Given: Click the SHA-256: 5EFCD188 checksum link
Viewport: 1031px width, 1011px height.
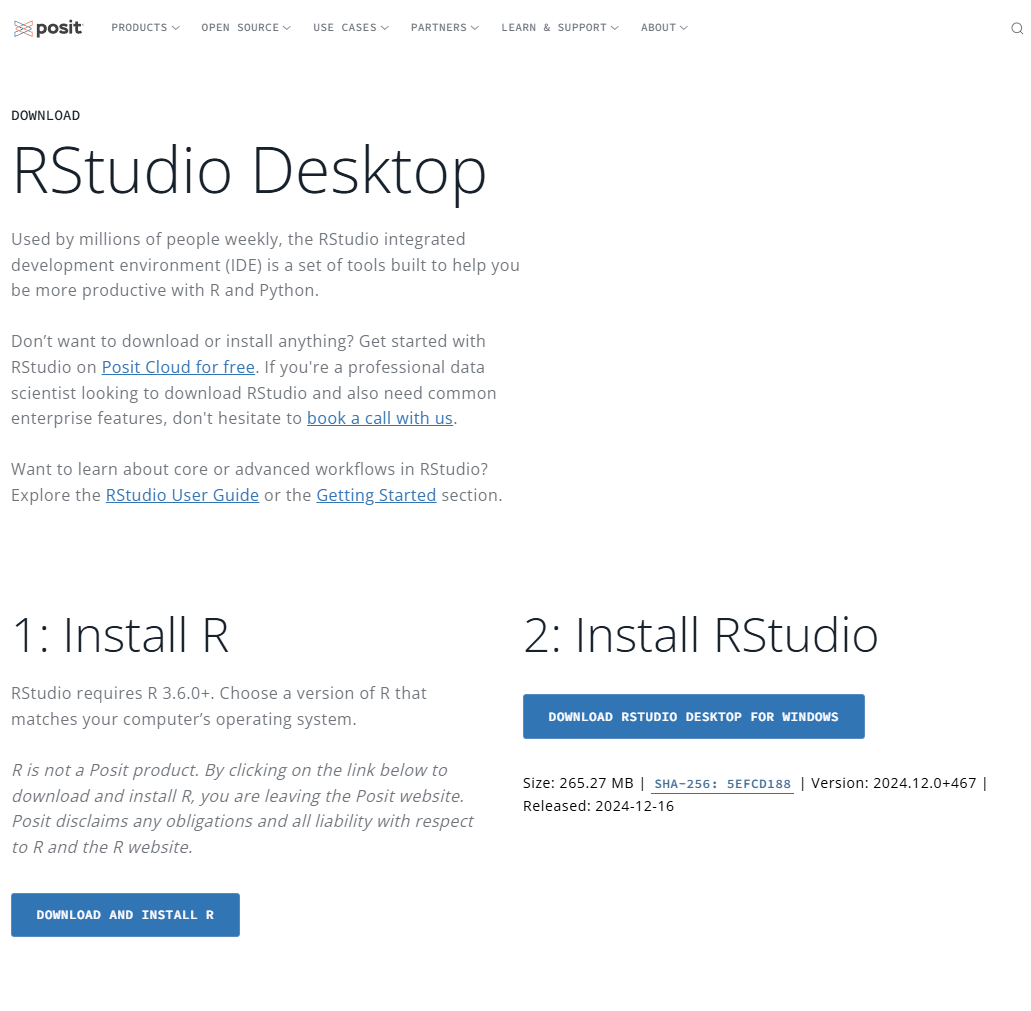Looking at the screenshot, I should 722,784.
